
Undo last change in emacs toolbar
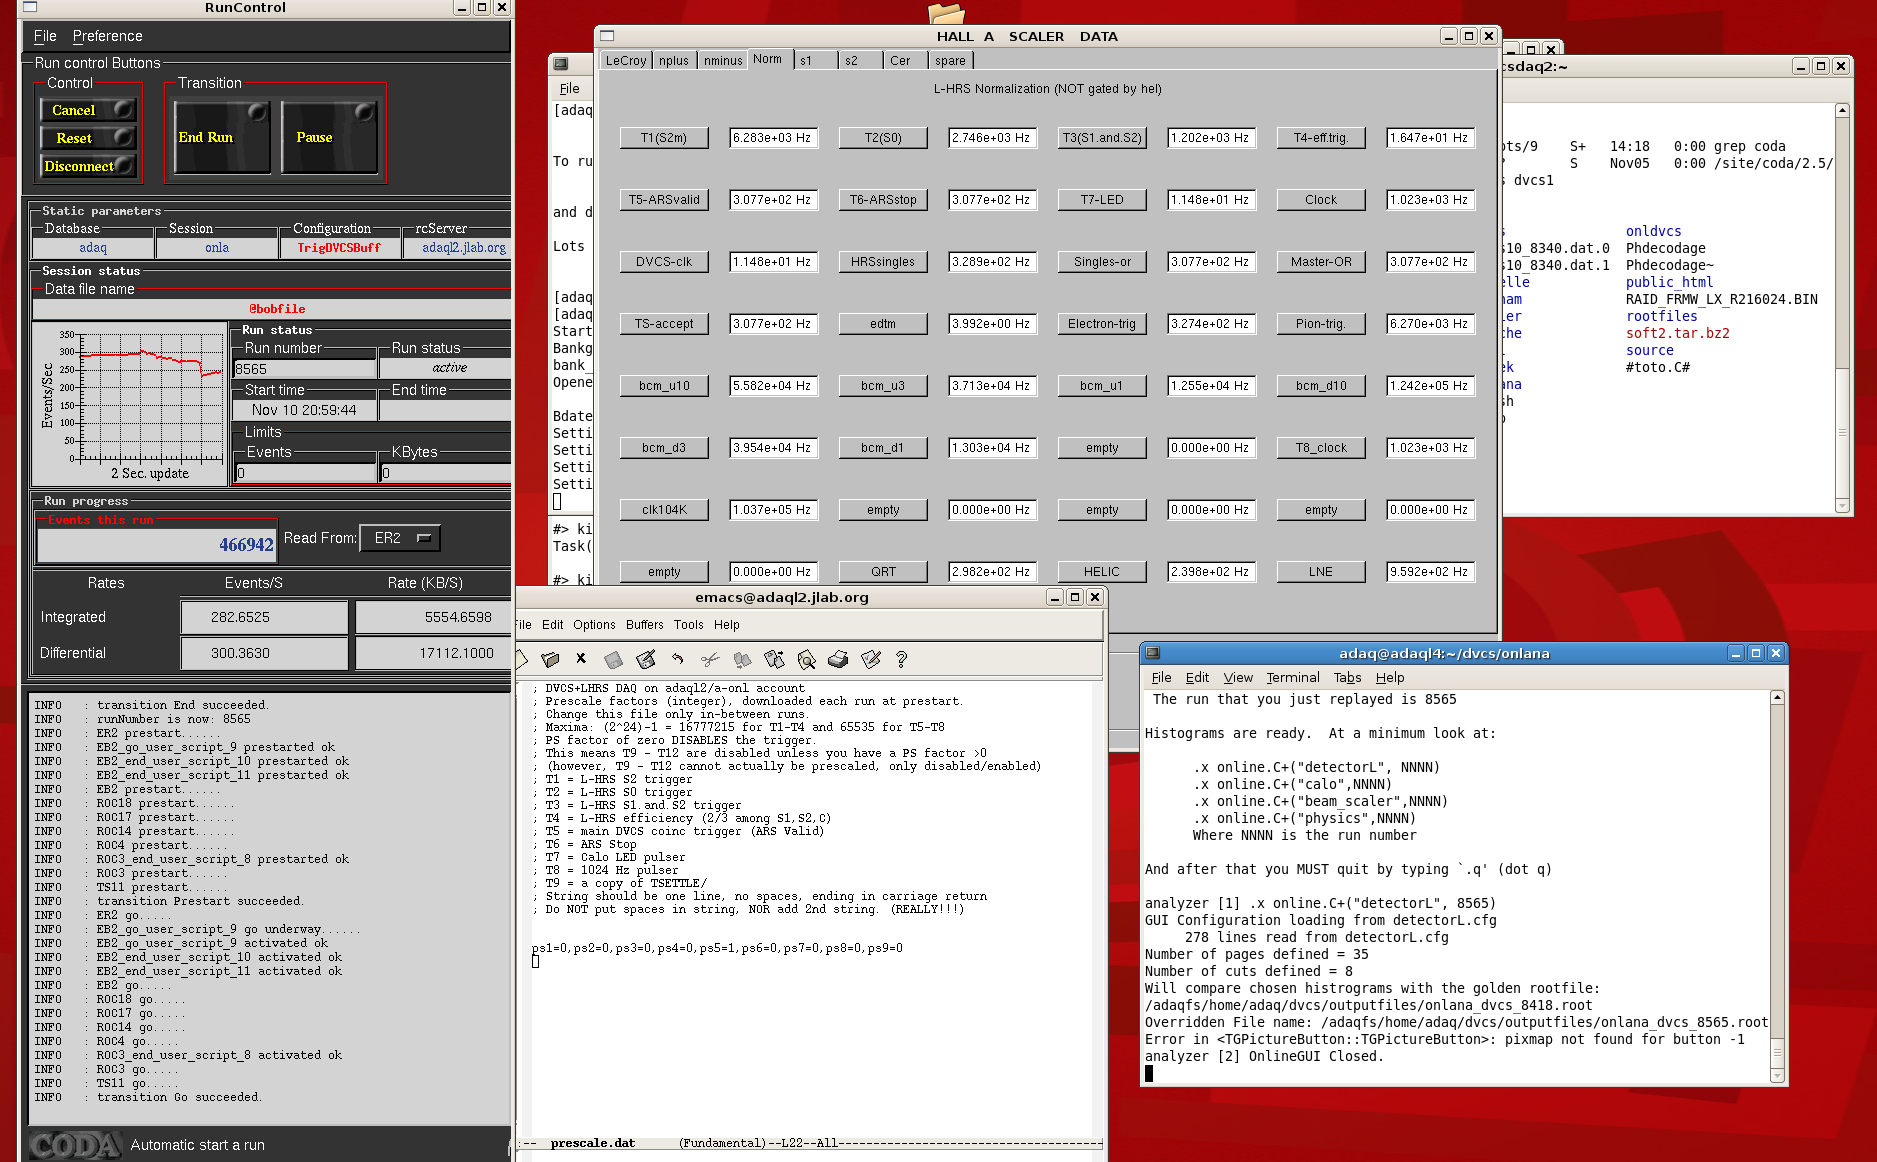pos(677,659)
